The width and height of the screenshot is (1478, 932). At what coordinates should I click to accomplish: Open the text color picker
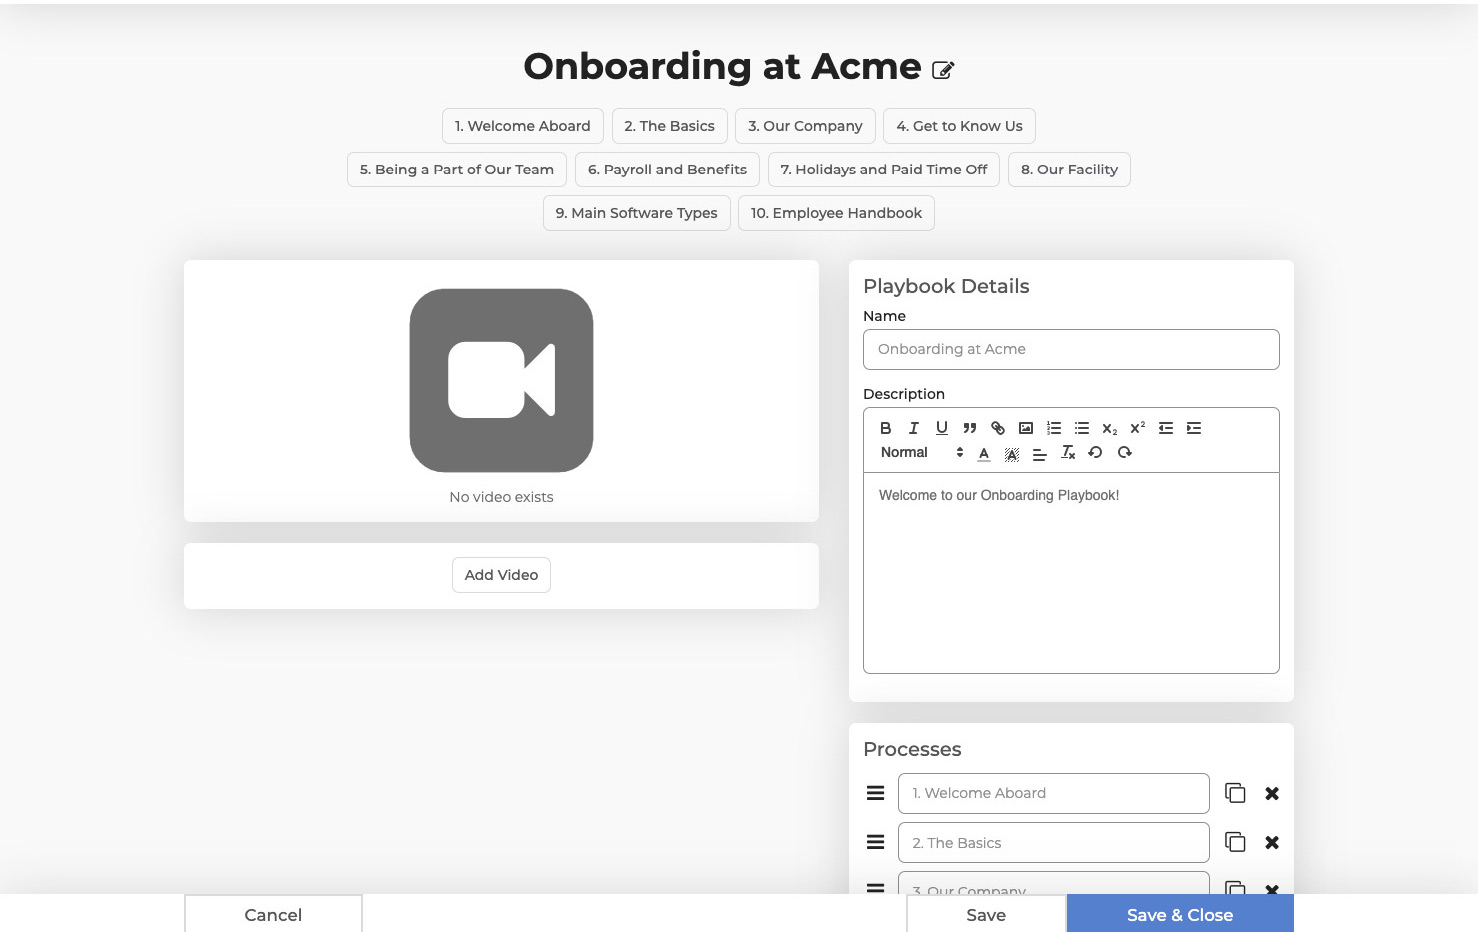984,453
